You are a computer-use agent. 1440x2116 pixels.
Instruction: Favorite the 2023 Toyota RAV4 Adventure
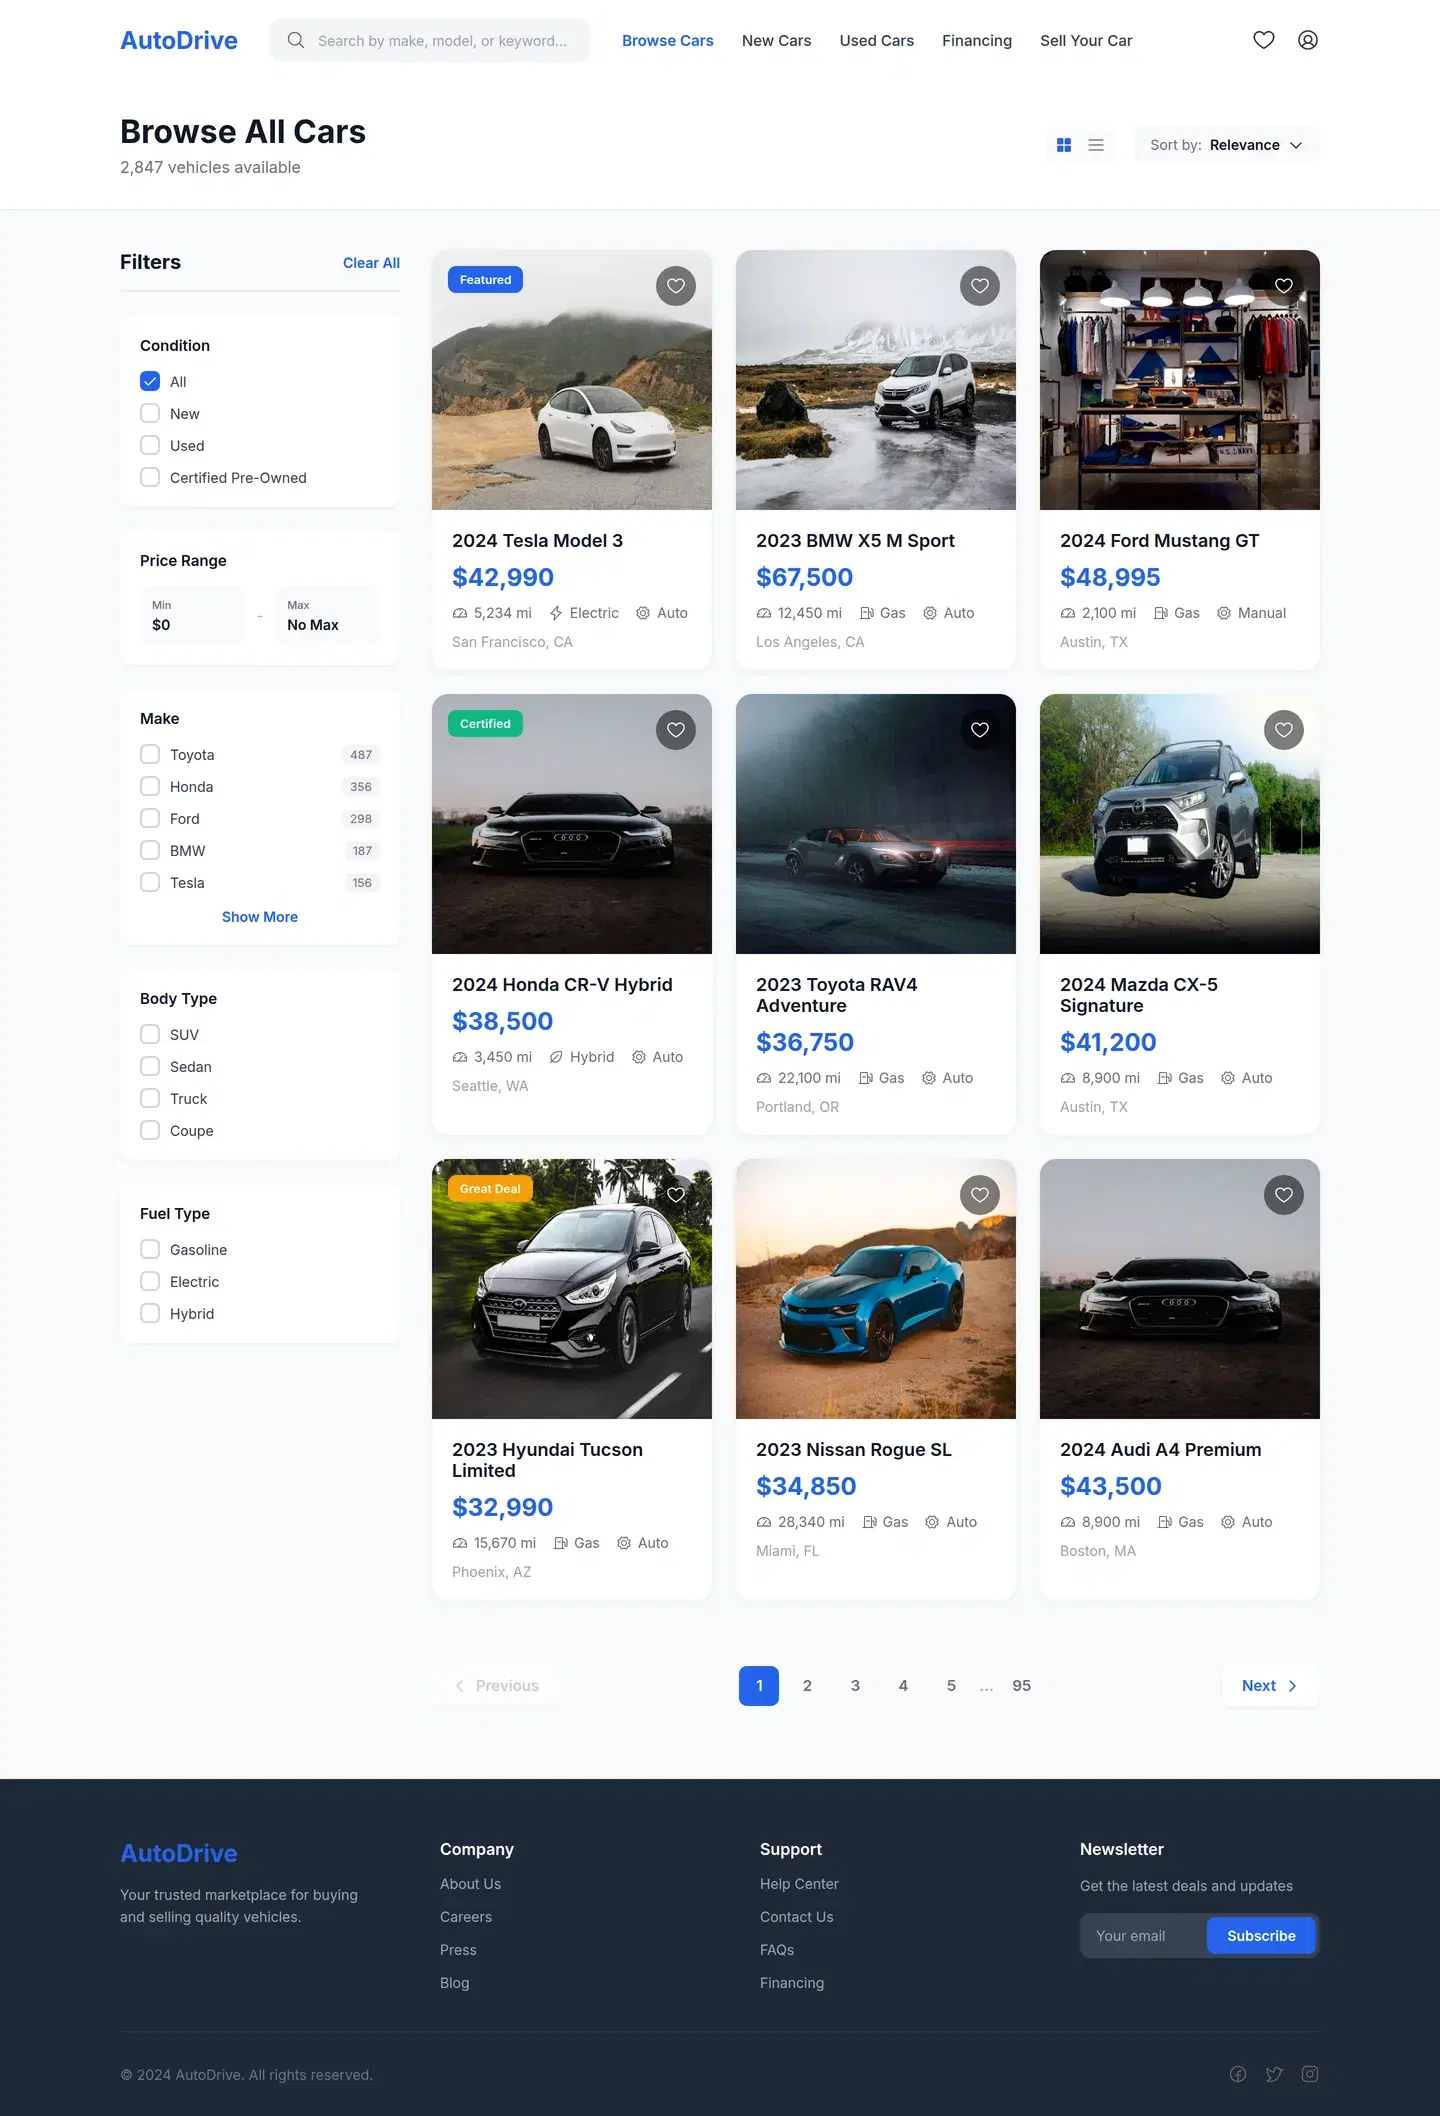pyautogui.click(x=980, y=730)
